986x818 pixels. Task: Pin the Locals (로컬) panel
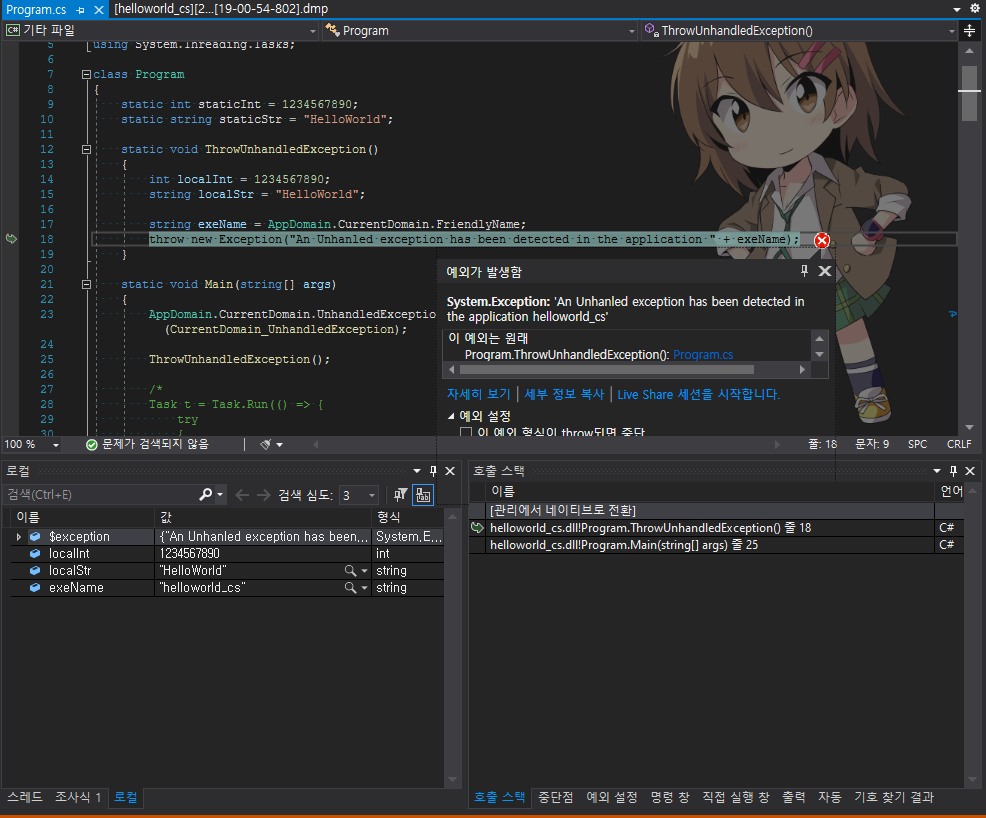click(433, 471)
